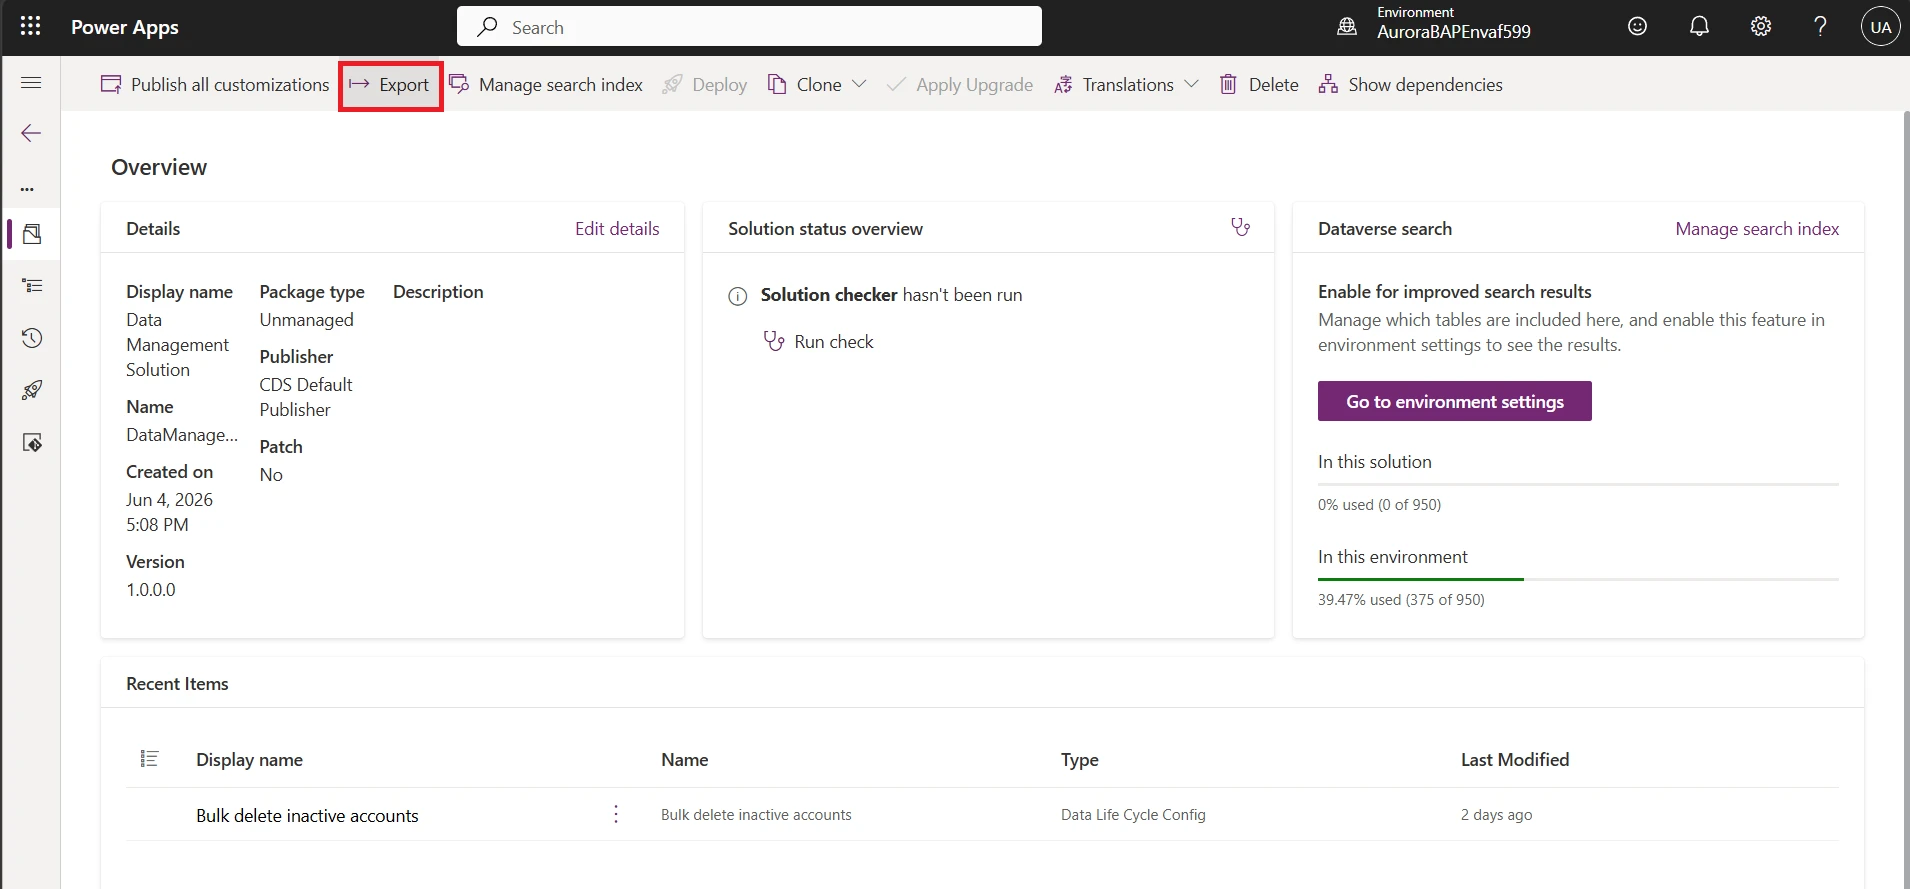The image size is (1910, 889).
Task: Click Apply Upgrade in the toolbar
Action: (960, 84)
